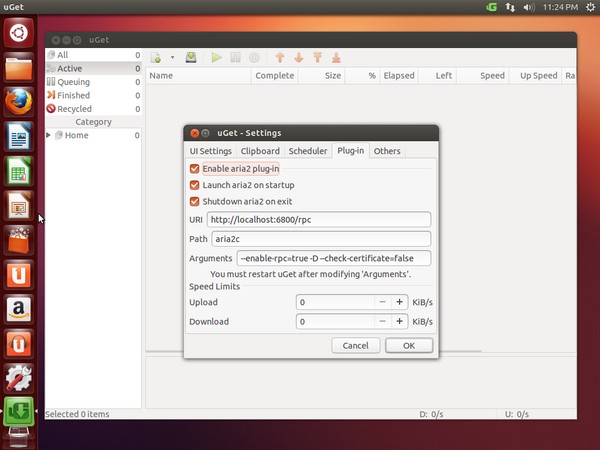
Task: Disable the Enable aria2 plug-in checkbox
Action: [x=195, y=169]
